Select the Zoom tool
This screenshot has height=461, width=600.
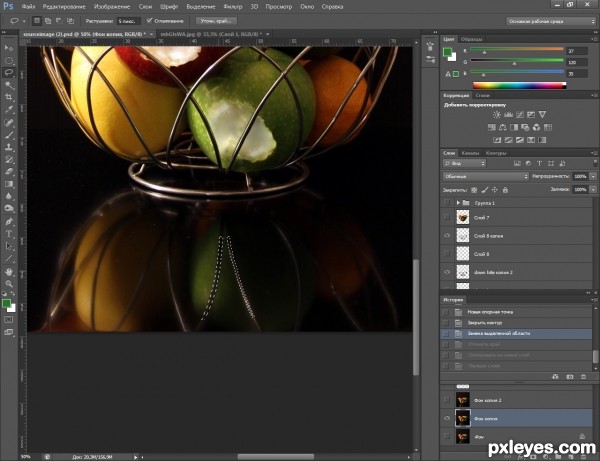[8, 284]
